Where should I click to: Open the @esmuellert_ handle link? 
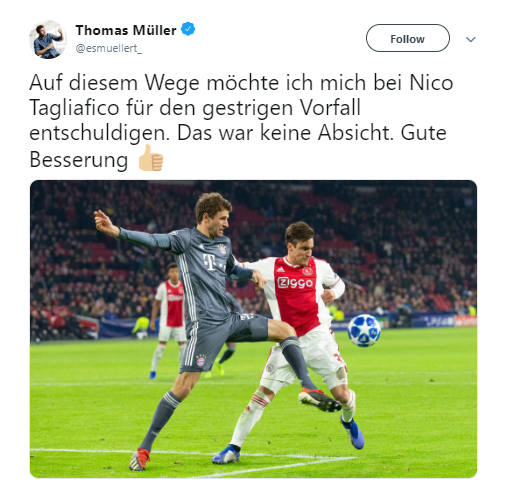pos(109,49)
